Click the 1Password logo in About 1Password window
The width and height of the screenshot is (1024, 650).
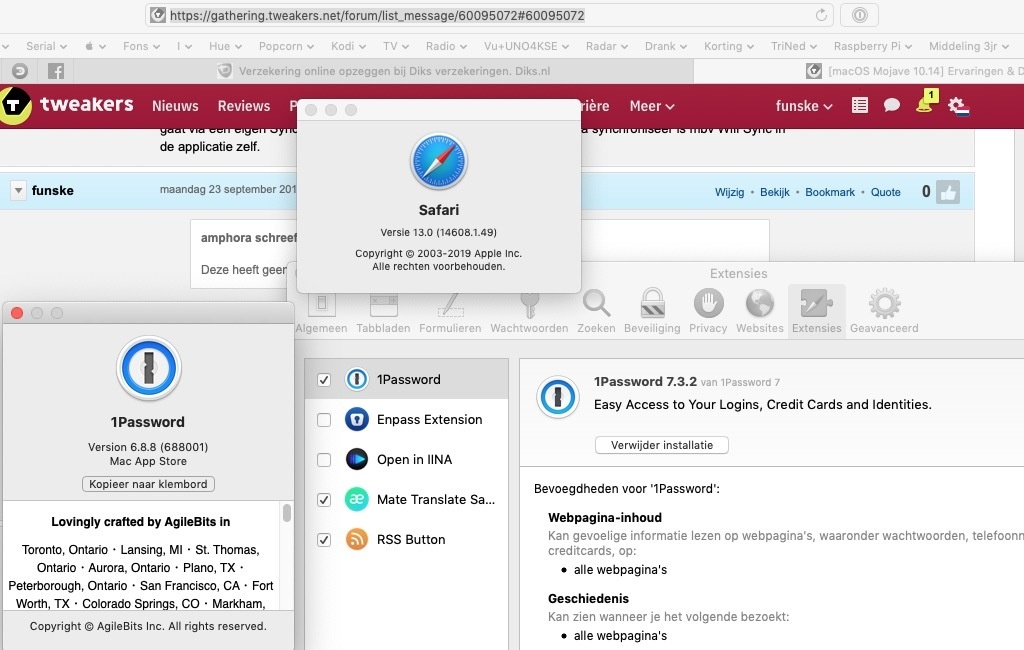pyautogui.click(x=148, y=368)
